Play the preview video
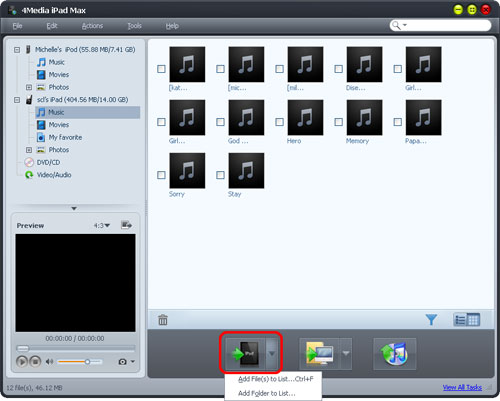This screenshot has height=401, width=500. pyautogui.click(x=22, y=361)
